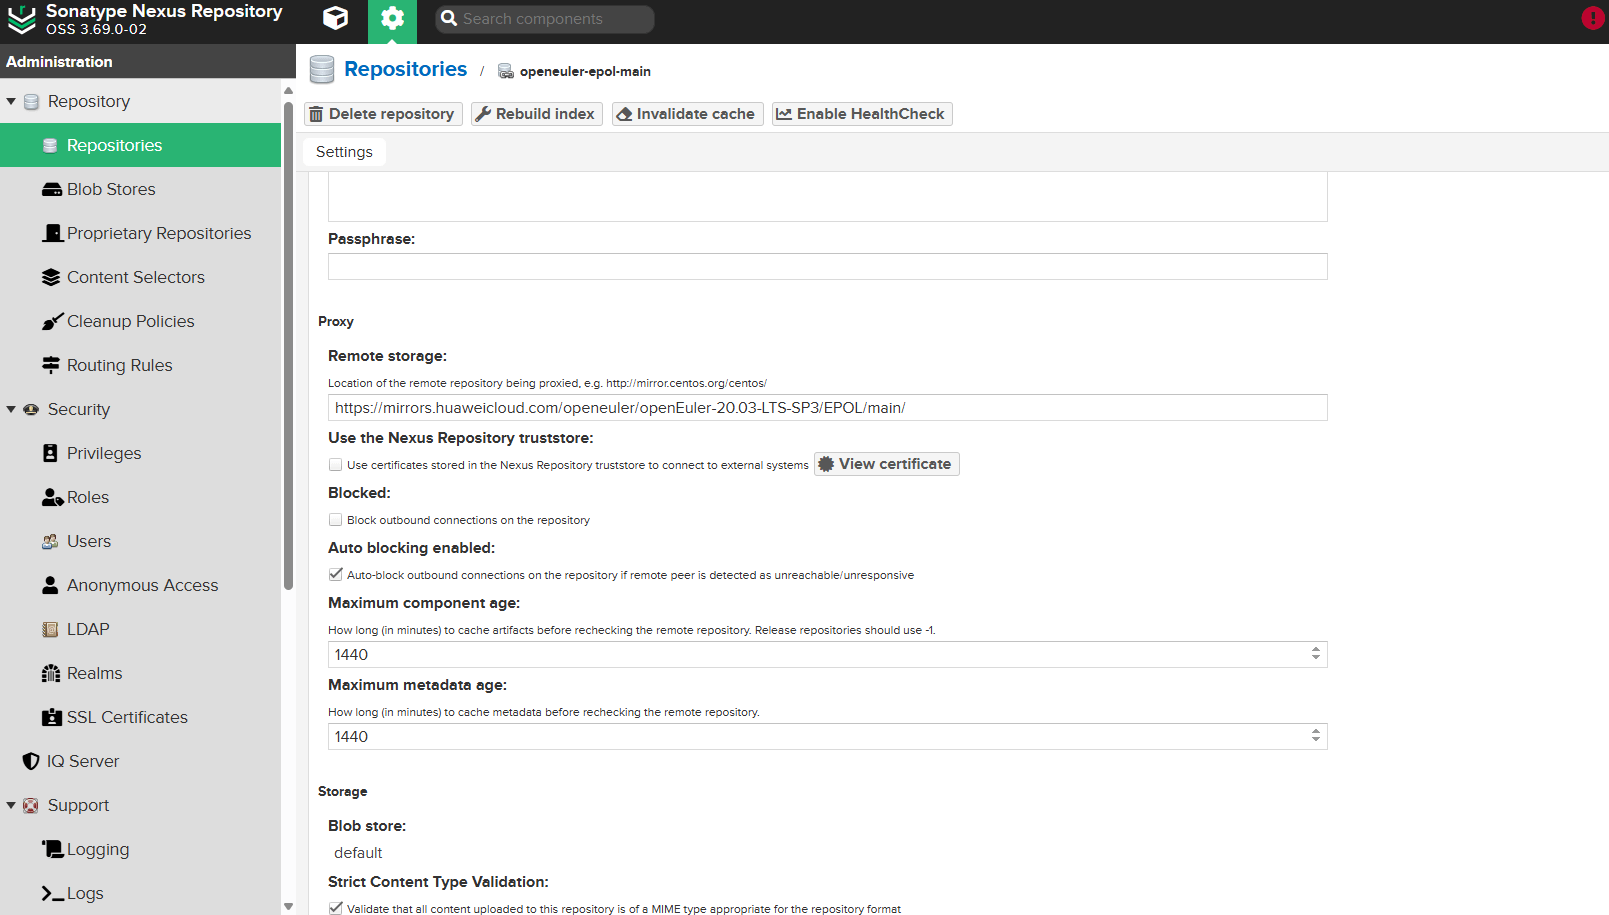Go to SSL Certificates page
1609x915 pixels.
tap(127, 717)
